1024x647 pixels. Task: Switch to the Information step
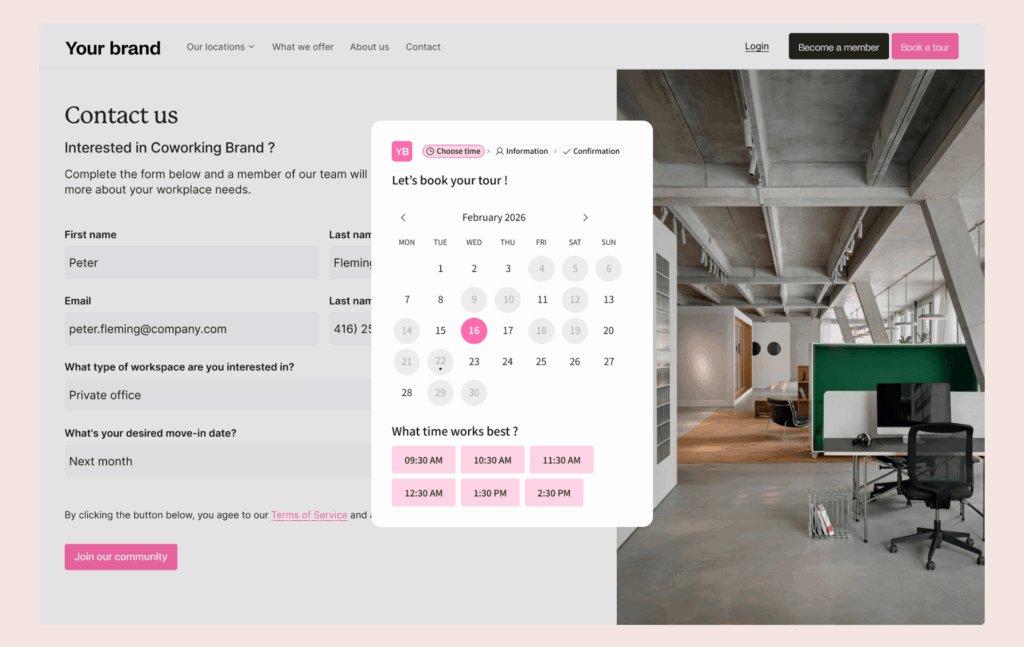(x=521, y=151)
